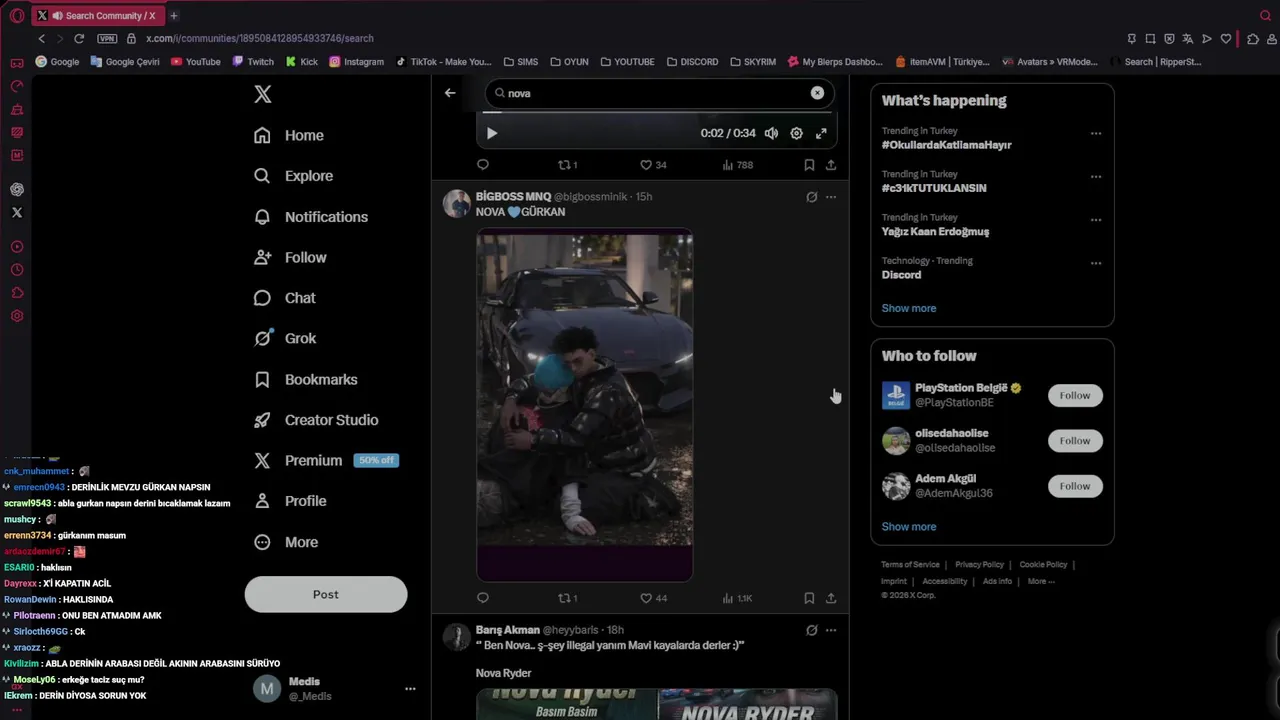Expand the video to fullscreen
Image resolution: width=1280 pixels, height=720 pixels.
tap(821, 133)
